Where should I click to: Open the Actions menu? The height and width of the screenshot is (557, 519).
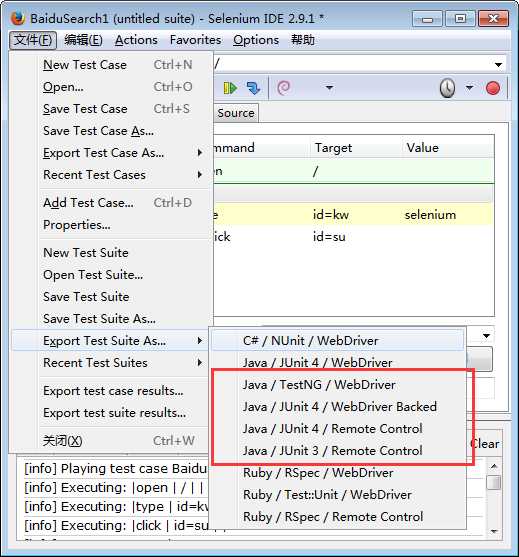coord(136,40)
